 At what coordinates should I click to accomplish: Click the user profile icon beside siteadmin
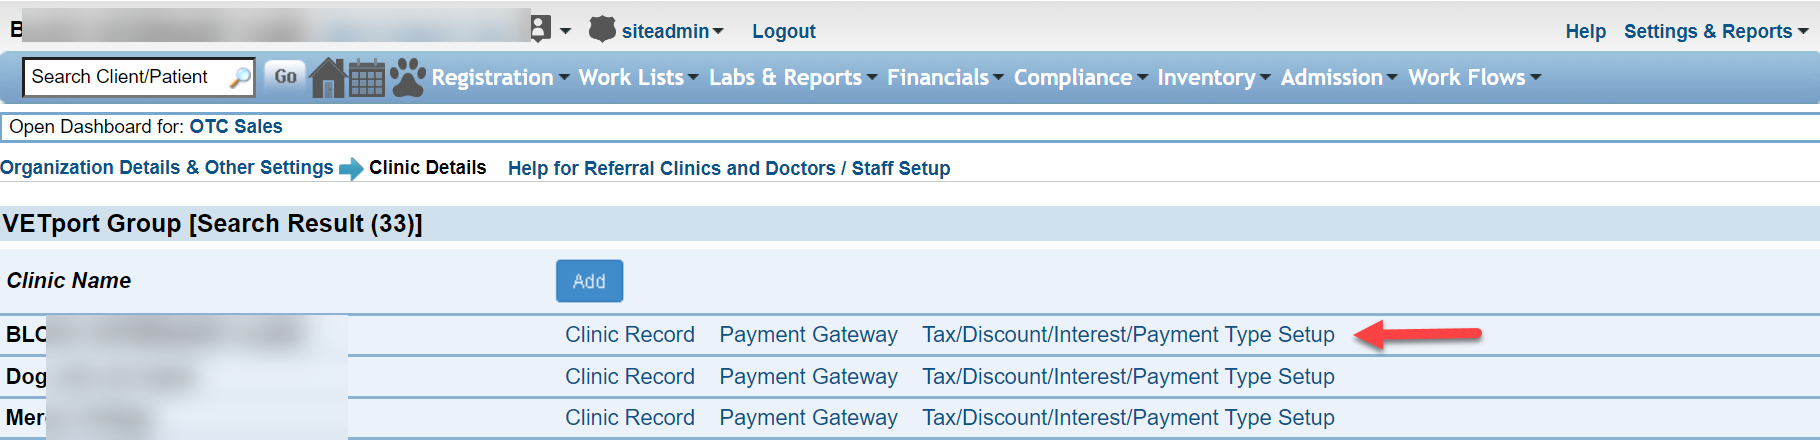pos(541,29)
